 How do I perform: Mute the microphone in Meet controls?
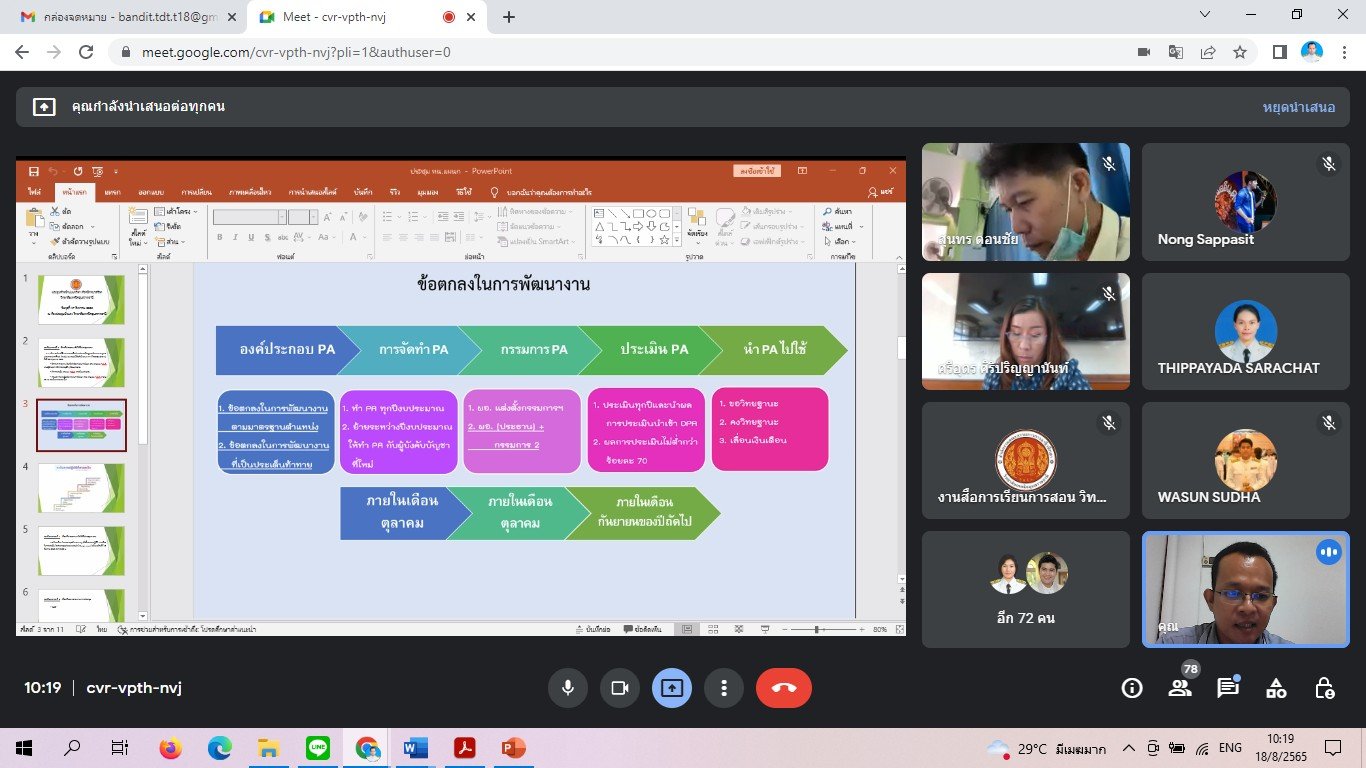pos(567,688)
